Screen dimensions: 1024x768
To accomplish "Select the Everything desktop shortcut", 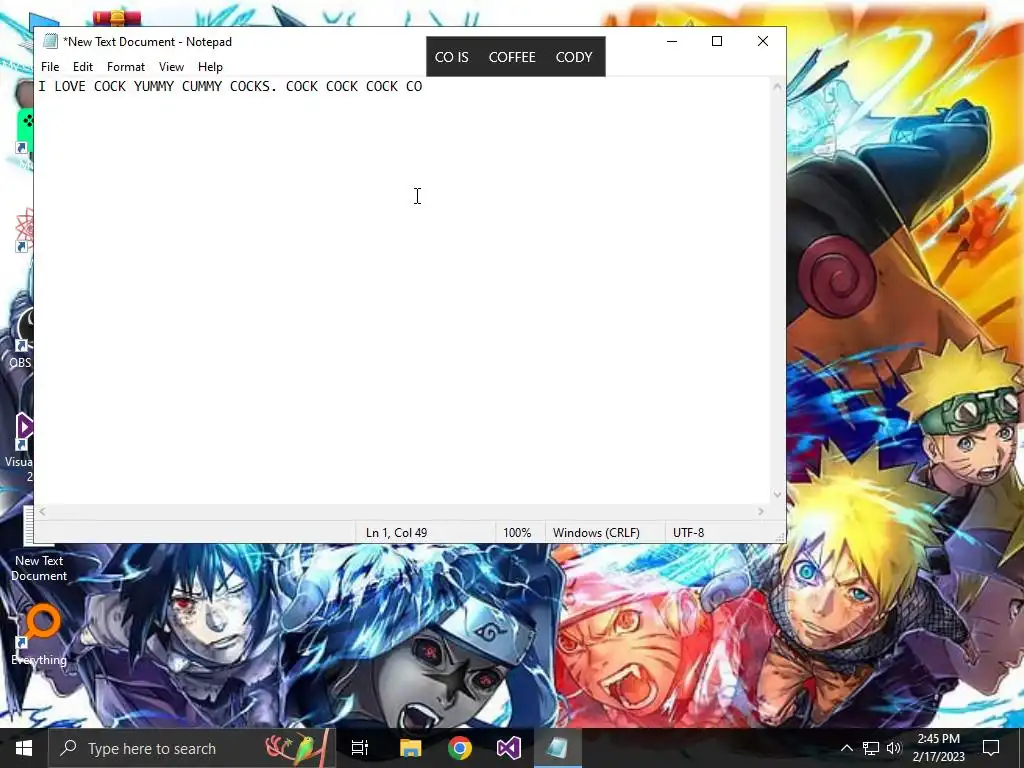I will pos(38,635).
